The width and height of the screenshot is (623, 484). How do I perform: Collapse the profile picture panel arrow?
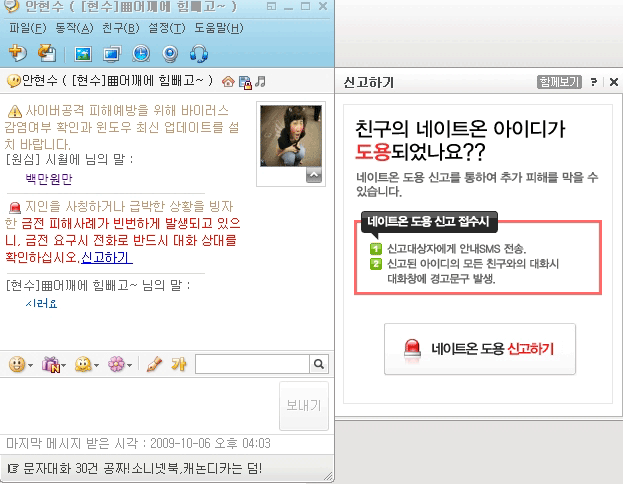pos(314,175)
